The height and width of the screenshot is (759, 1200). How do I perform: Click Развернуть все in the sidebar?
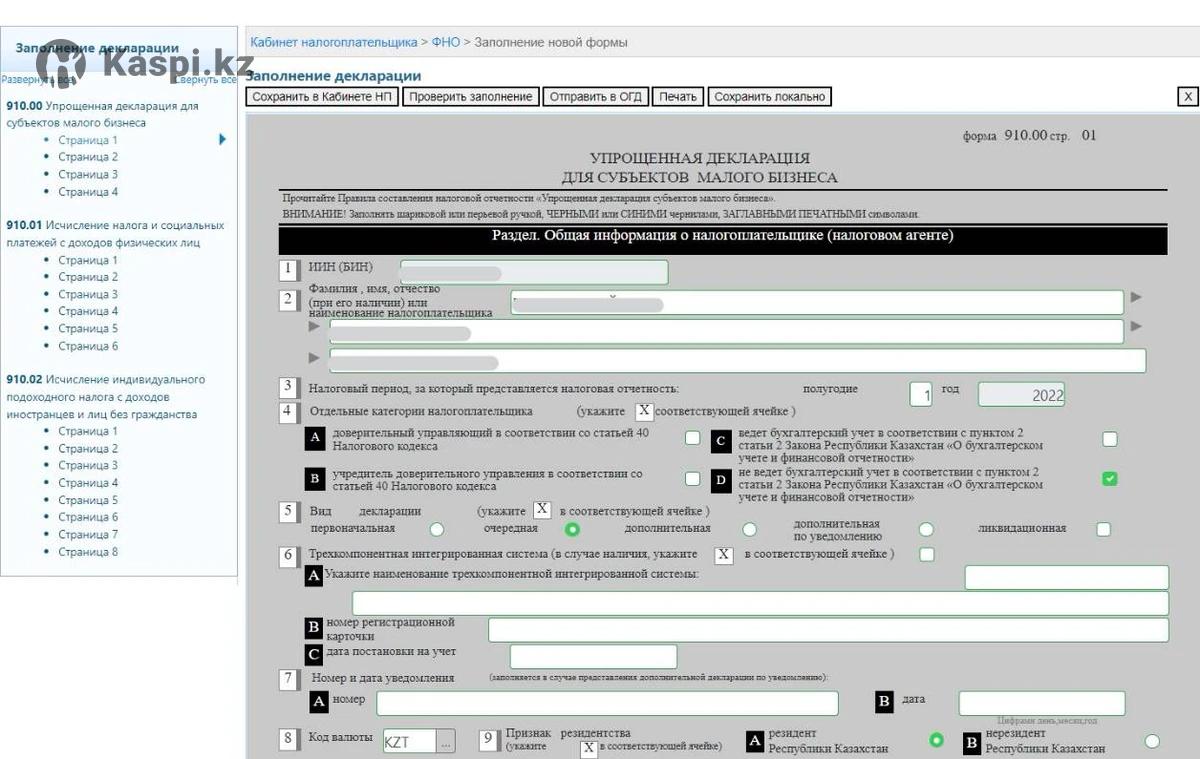click(37, 79)
